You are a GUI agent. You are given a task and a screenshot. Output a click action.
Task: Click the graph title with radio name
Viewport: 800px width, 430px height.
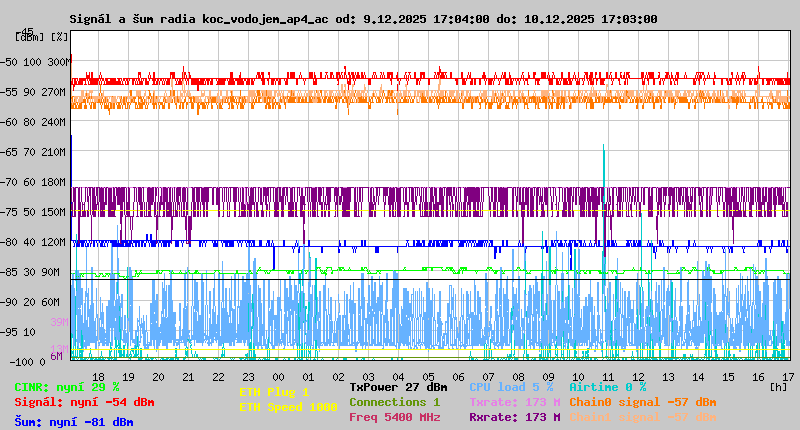point(363,19)
